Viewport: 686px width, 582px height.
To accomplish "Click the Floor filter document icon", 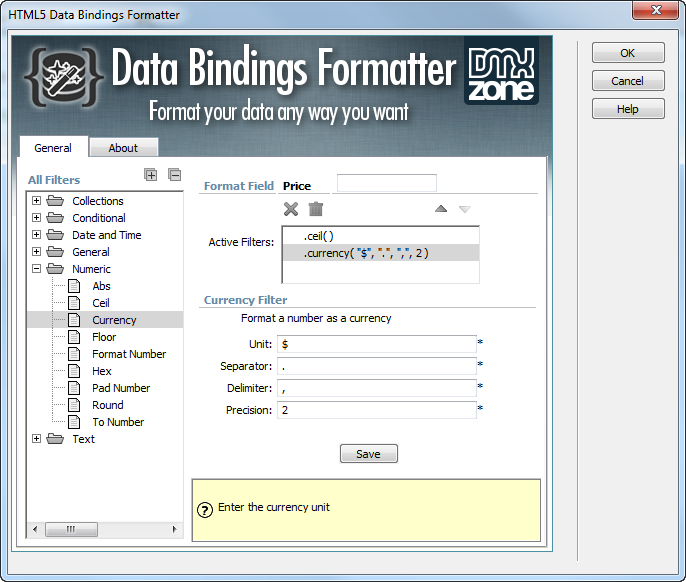I will pos(74,337).
